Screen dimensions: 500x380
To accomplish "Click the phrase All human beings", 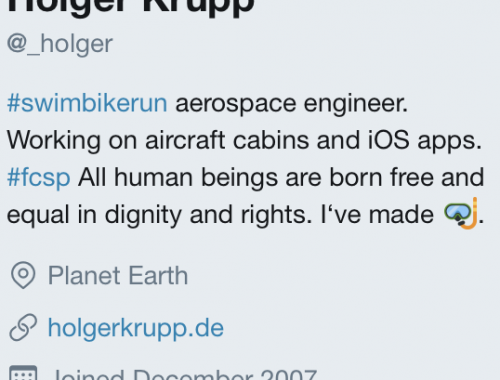I will (x=178, y=177).
